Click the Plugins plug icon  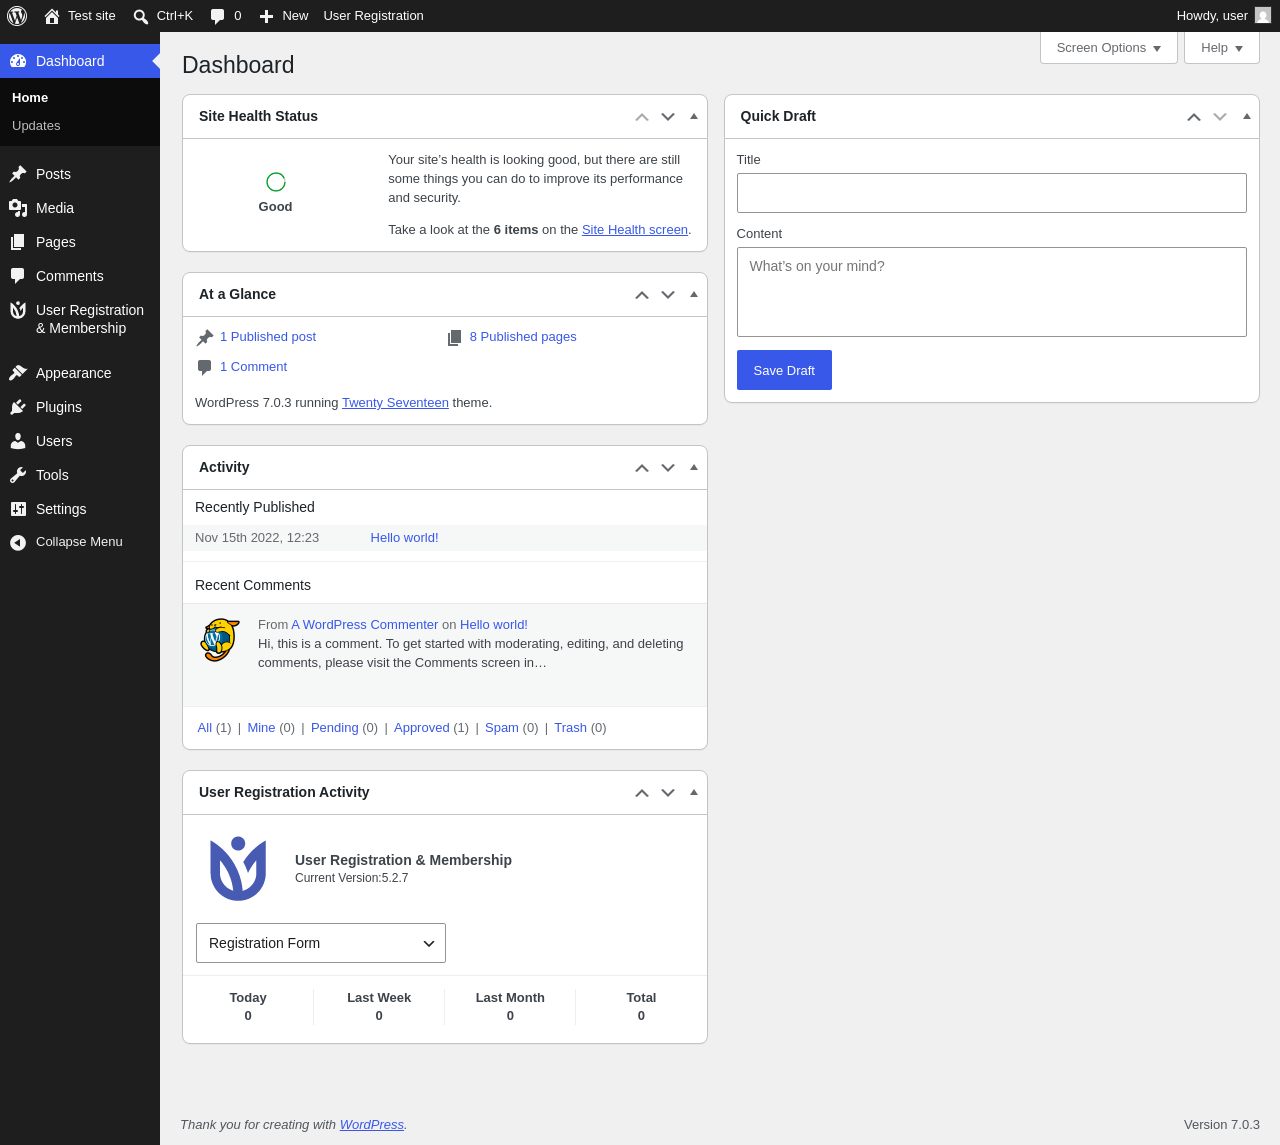[18, 407]
